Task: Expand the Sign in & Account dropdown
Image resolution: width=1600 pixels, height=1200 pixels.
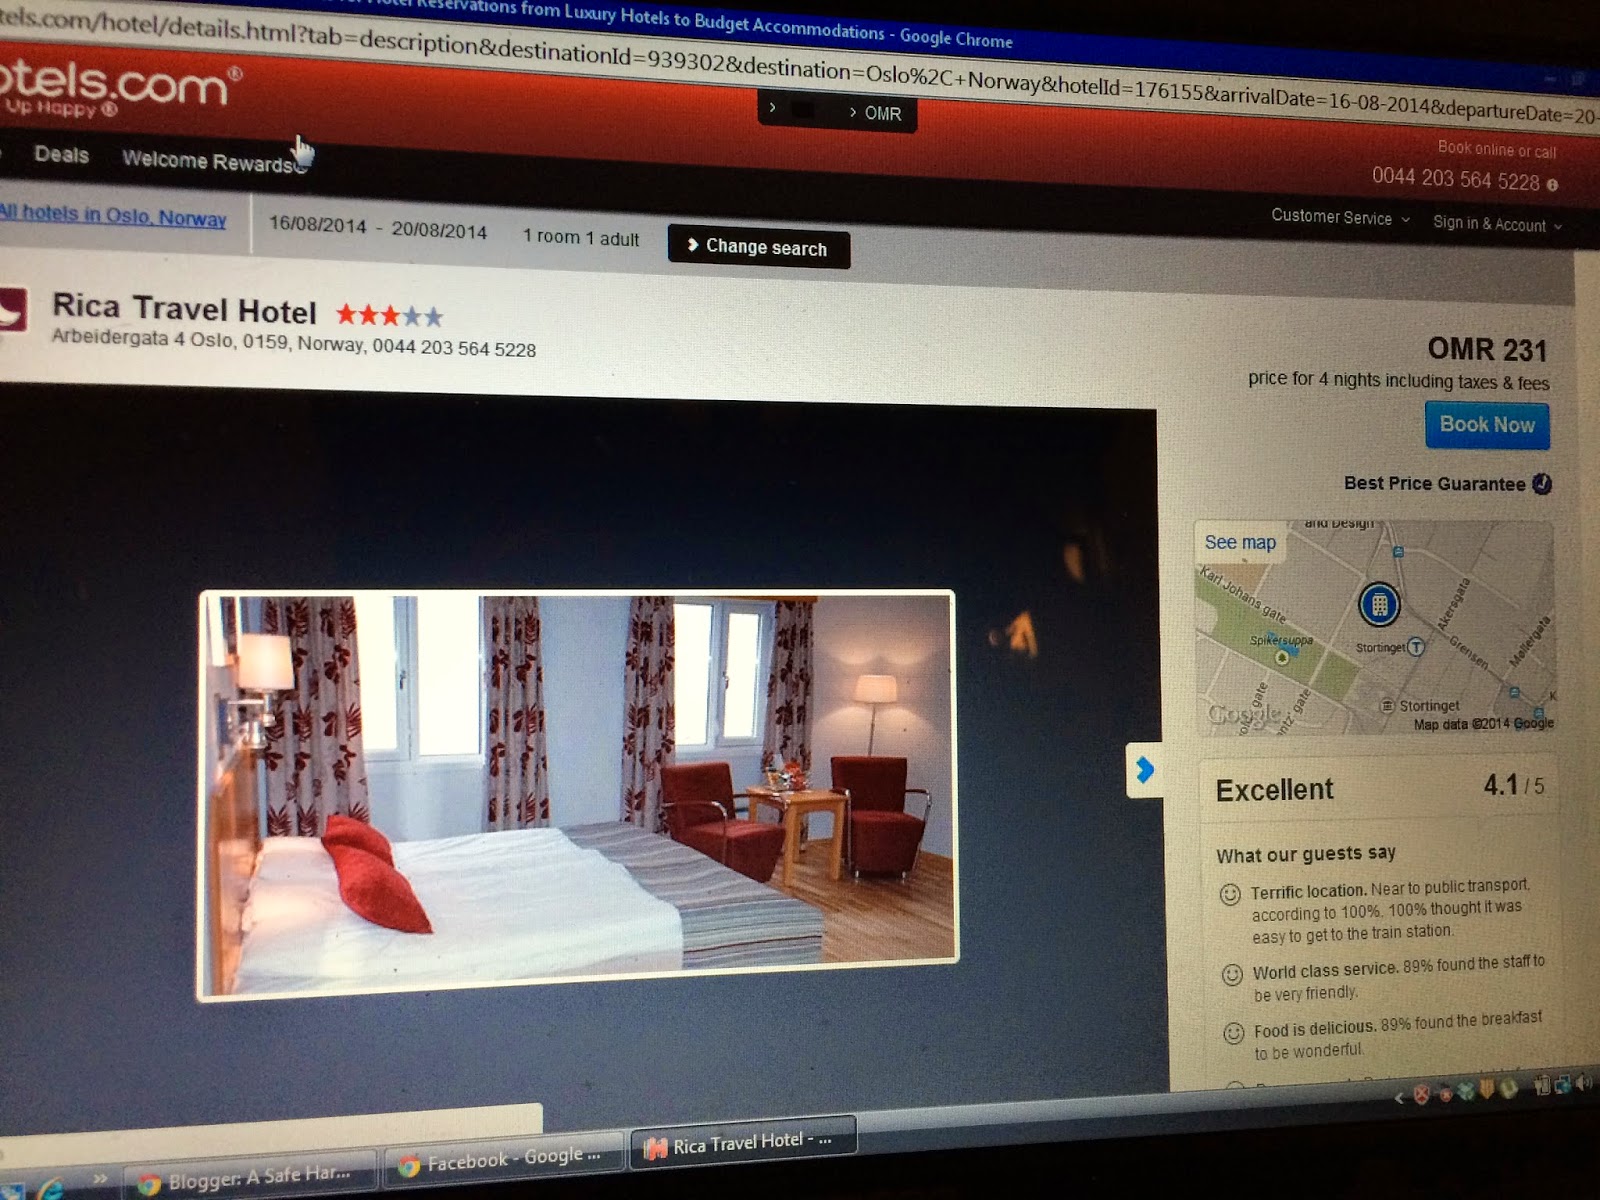Action: point(1496,224)
